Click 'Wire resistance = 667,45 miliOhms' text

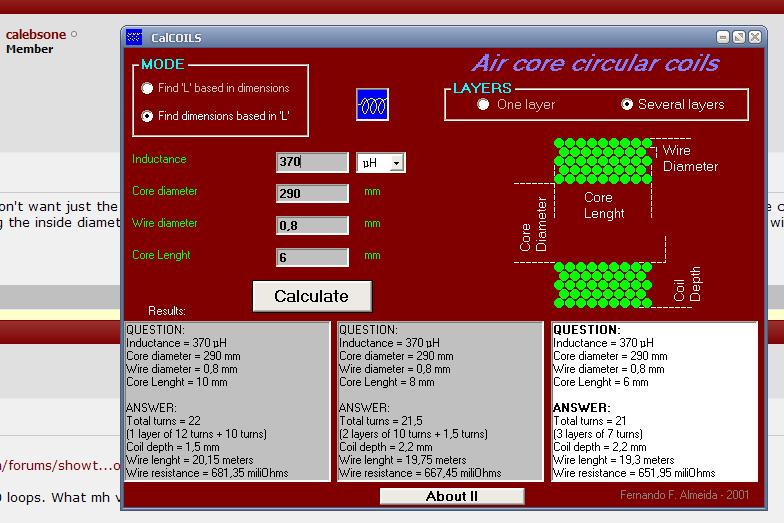click(420, 473)
